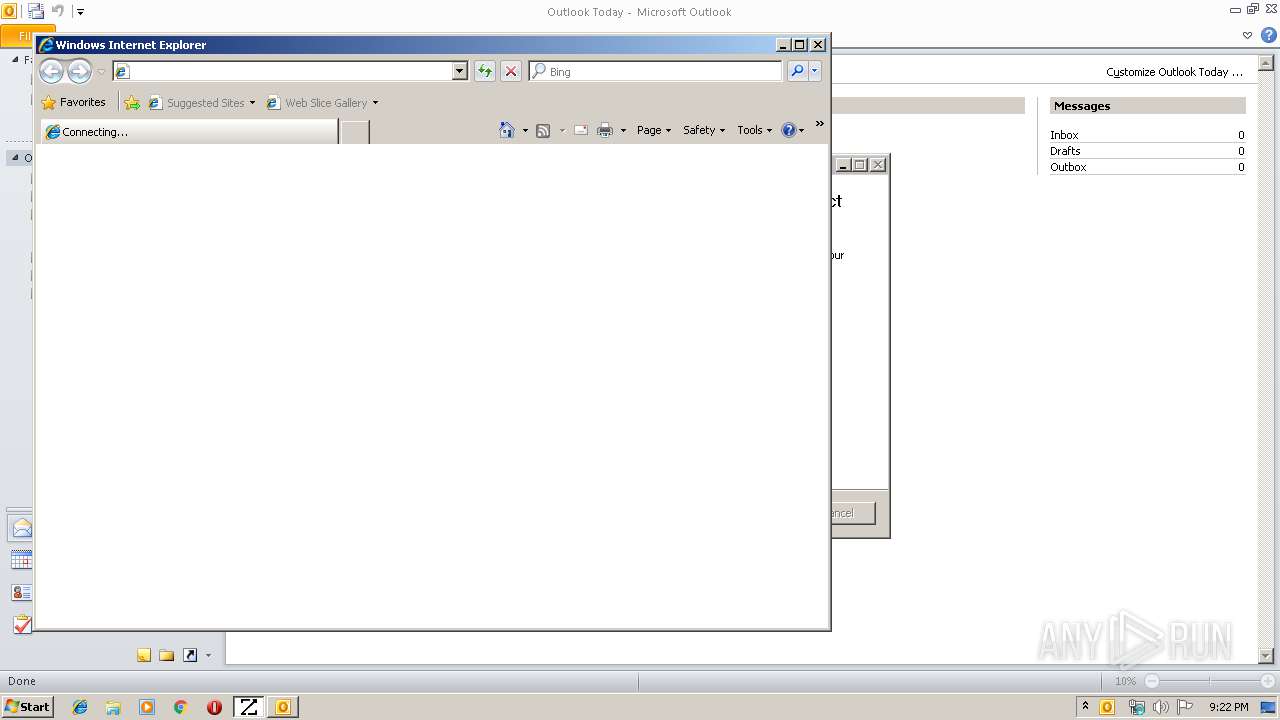This screenshot has height=720, width=1280.
Task: Minimize the Outlook ribbon with the caret icon
Action: 1247,35
